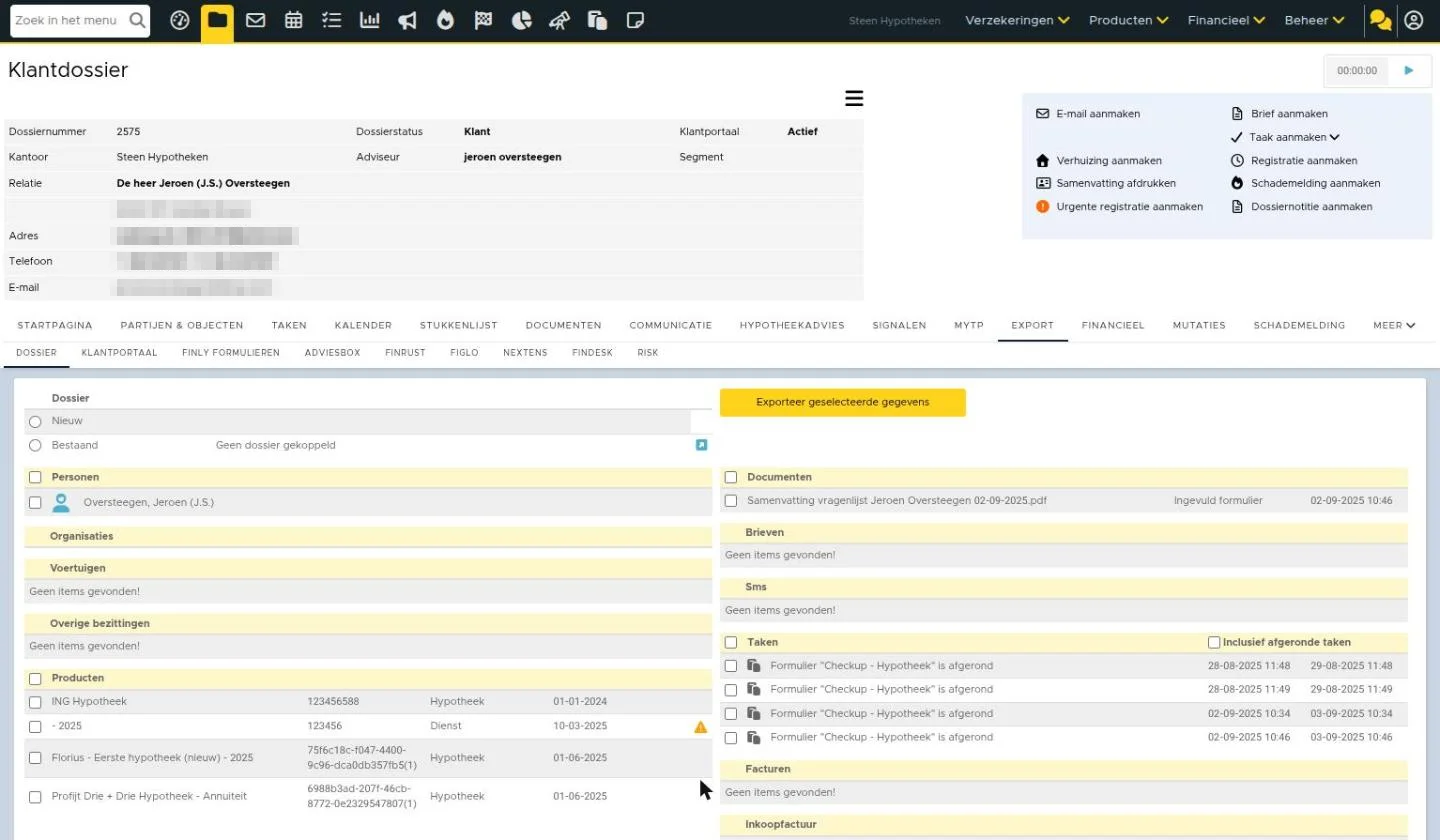
Task: Expand the Producten dropdown menu
Action: (x=1128, y=20)
